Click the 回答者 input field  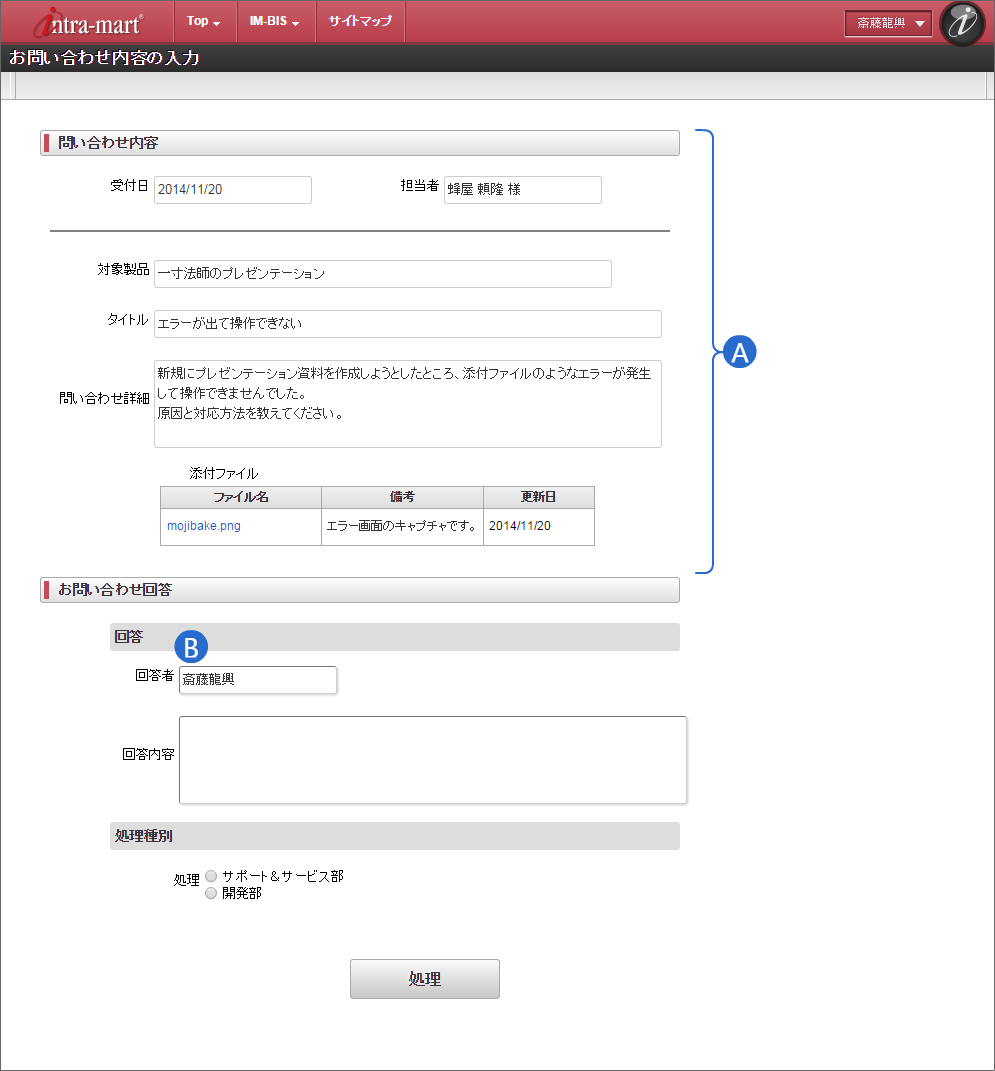(257, 680)
